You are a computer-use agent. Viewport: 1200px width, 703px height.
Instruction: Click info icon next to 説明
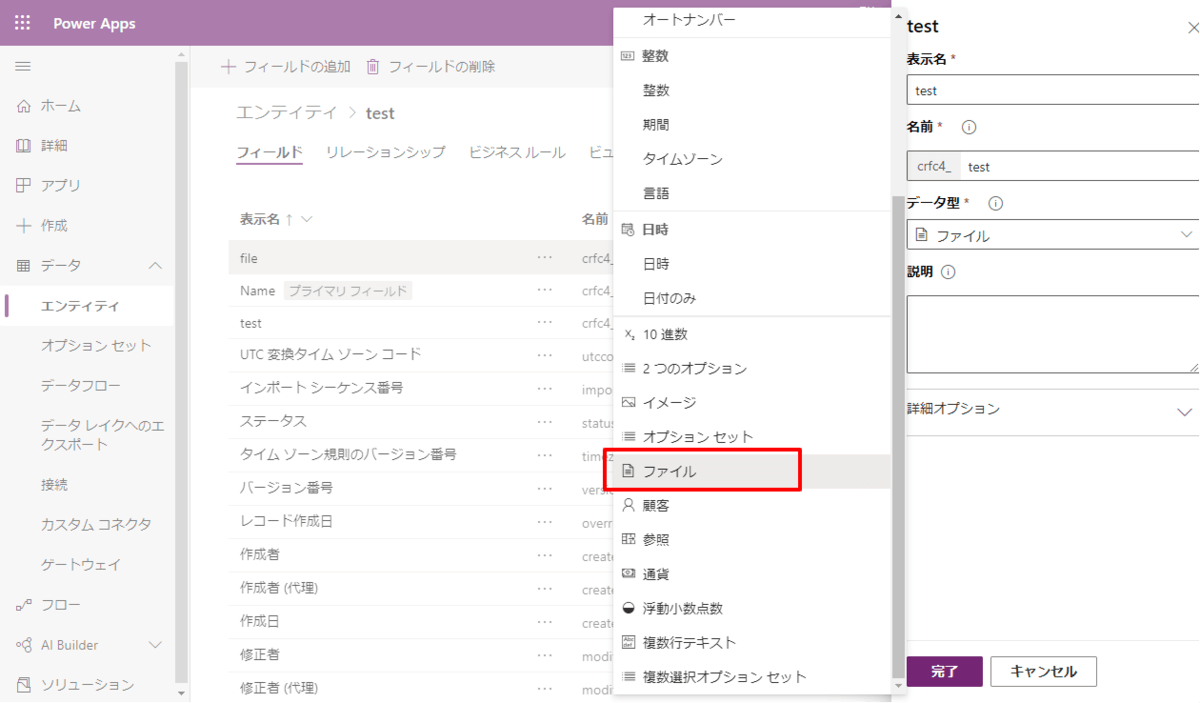(948, 272)
